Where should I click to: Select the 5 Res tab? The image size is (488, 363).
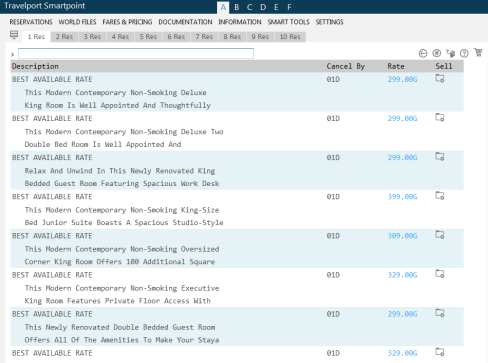[x=148, y=37]
